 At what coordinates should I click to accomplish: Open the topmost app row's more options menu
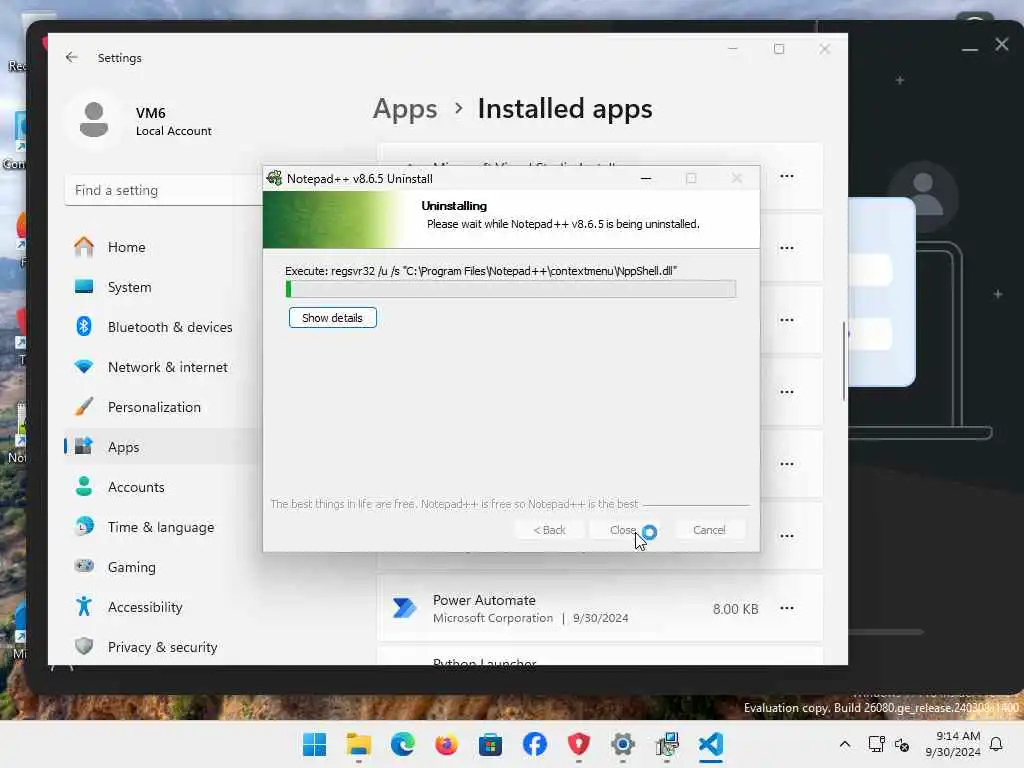pyautogui.click(x=787, y=176)
